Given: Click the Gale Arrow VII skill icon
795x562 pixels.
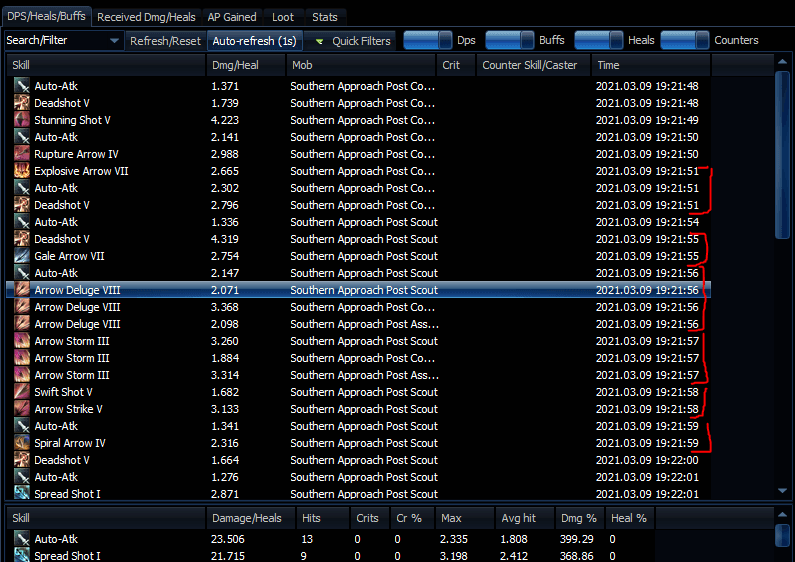Looking at the screenshot, I should (x=21, y=256).
